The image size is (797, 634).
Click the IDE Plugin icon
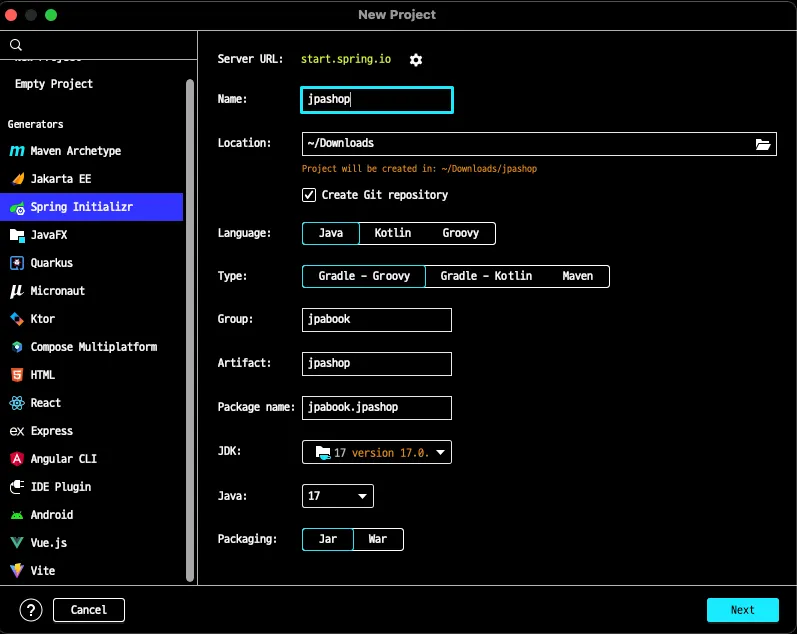17,487
